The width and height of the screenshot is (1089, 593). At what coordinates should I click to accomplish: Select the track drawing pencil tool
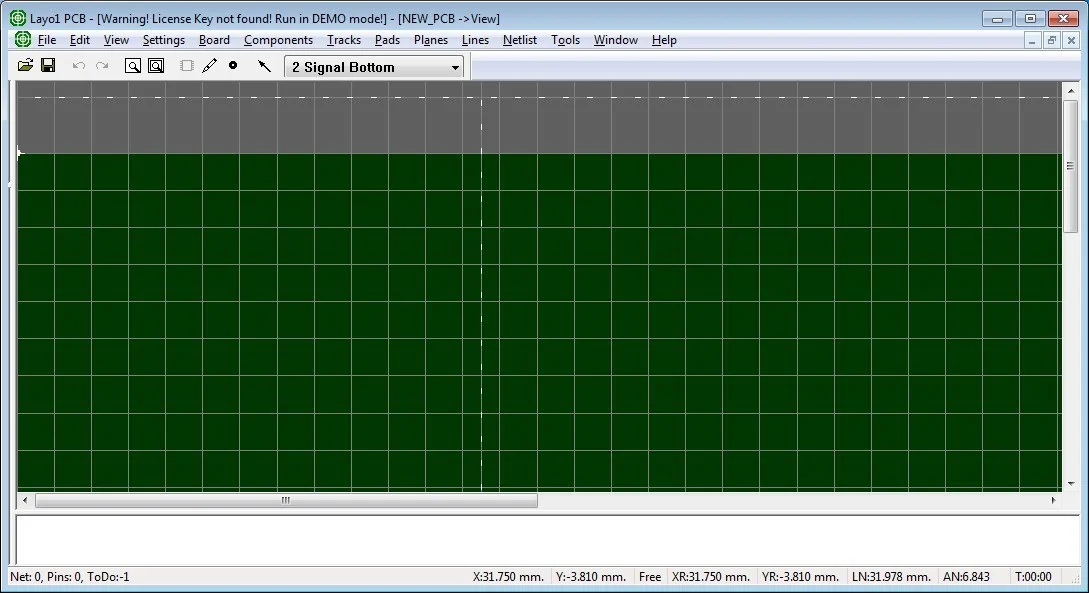click(x=210, y=65)
